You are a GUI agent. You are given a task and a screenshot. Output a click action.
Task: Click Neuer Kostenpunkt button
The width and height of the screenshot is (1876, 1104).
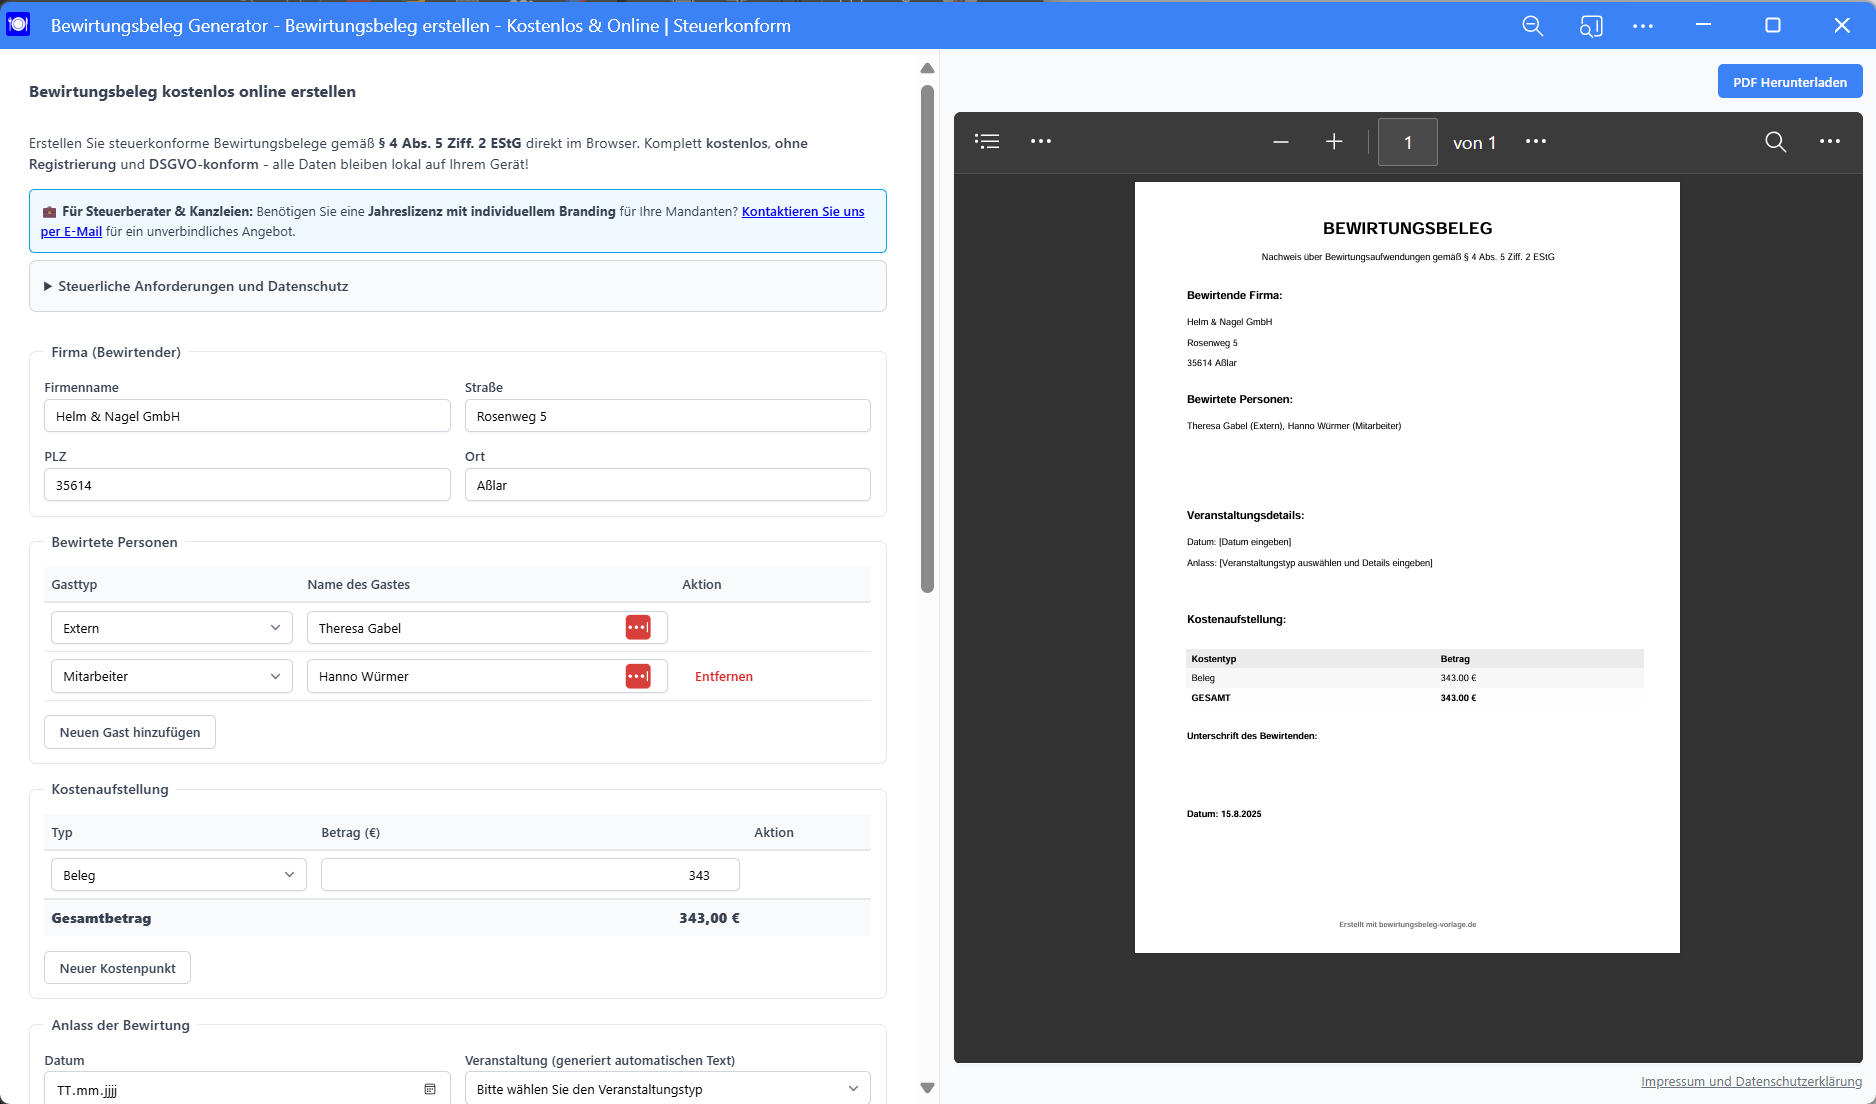point(118,968)
